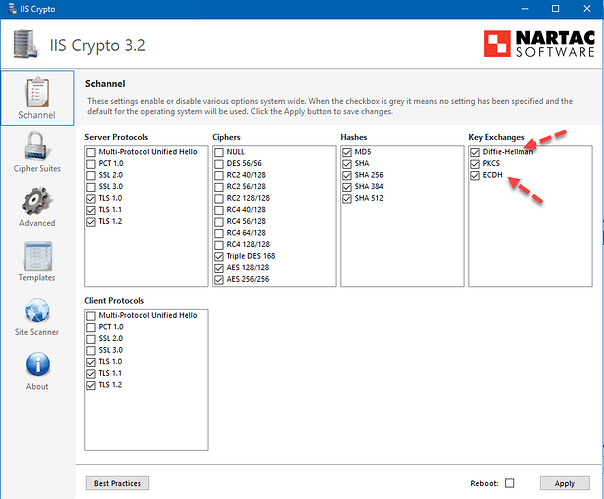Apply the Schannel changes
Image resolution: width=604 pixels, height=499 pixels.
(565, 483)
